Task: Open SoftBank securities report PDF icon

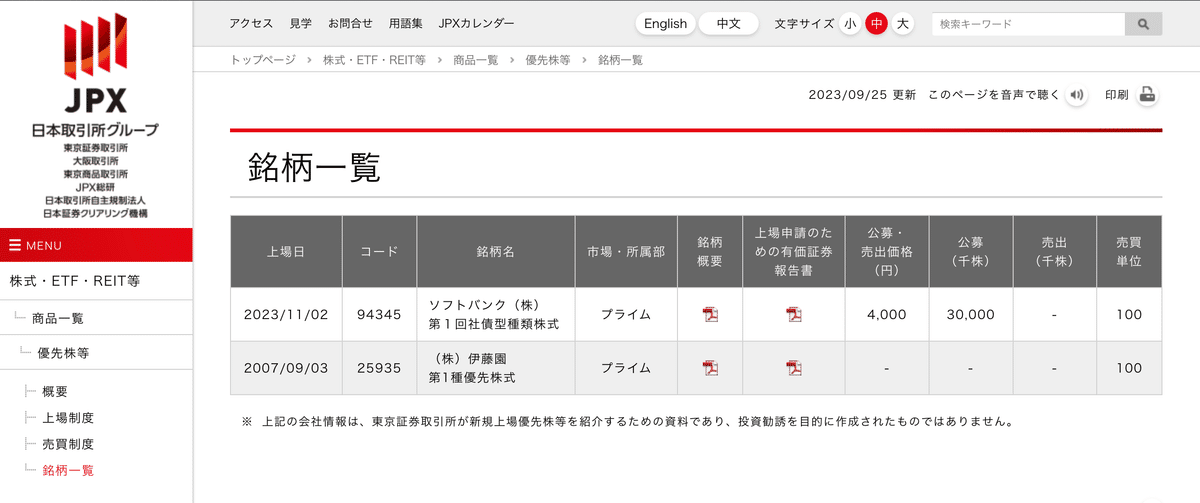Action: click(793, 314)
